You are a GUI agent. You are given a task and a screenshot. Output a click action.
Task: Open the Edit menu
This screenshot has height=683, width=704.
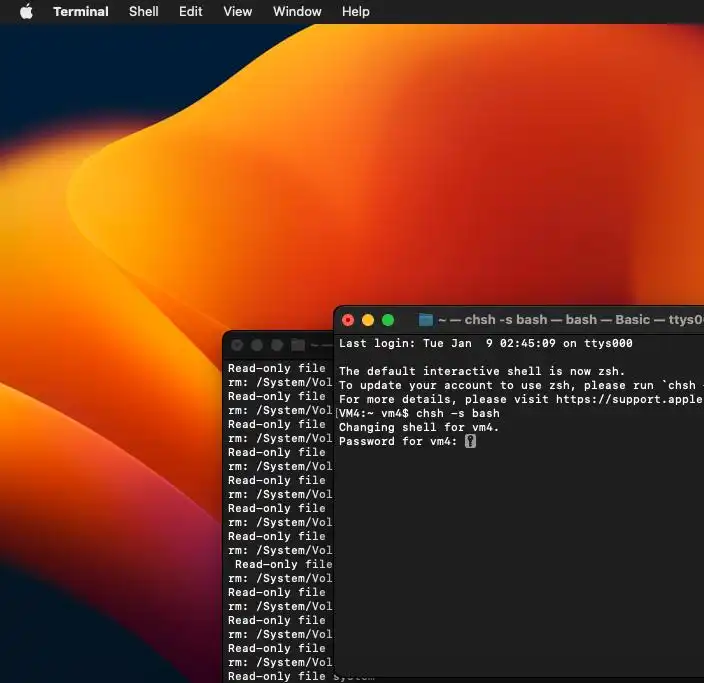[191, 11]
